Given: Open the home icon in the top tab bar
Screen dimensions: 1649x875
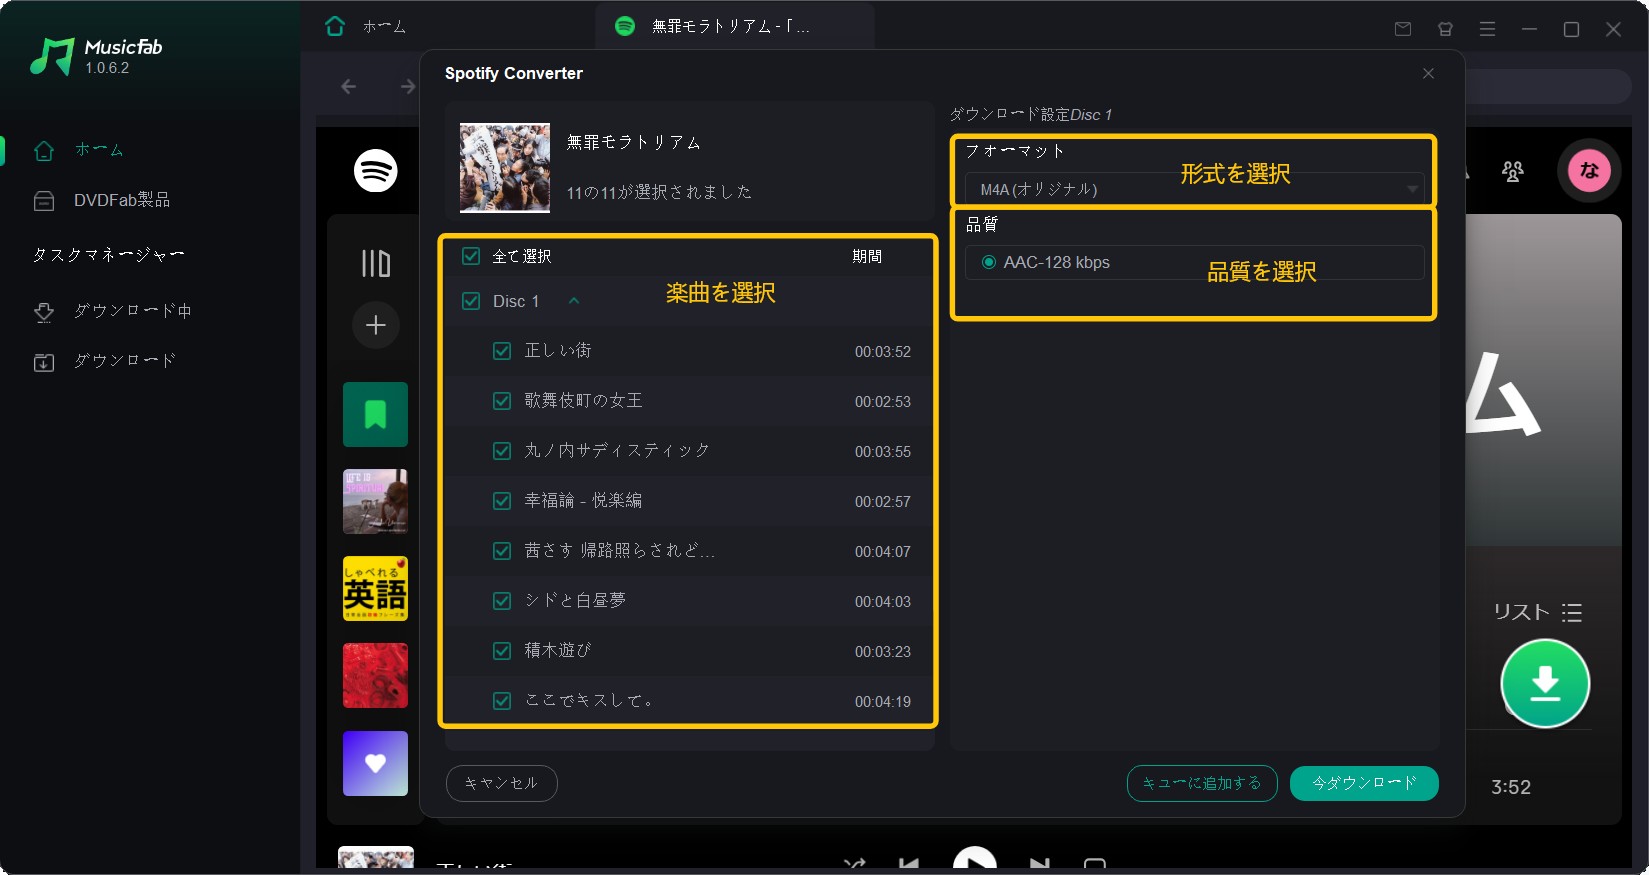Looking at the screenshot, I should 335,26.
